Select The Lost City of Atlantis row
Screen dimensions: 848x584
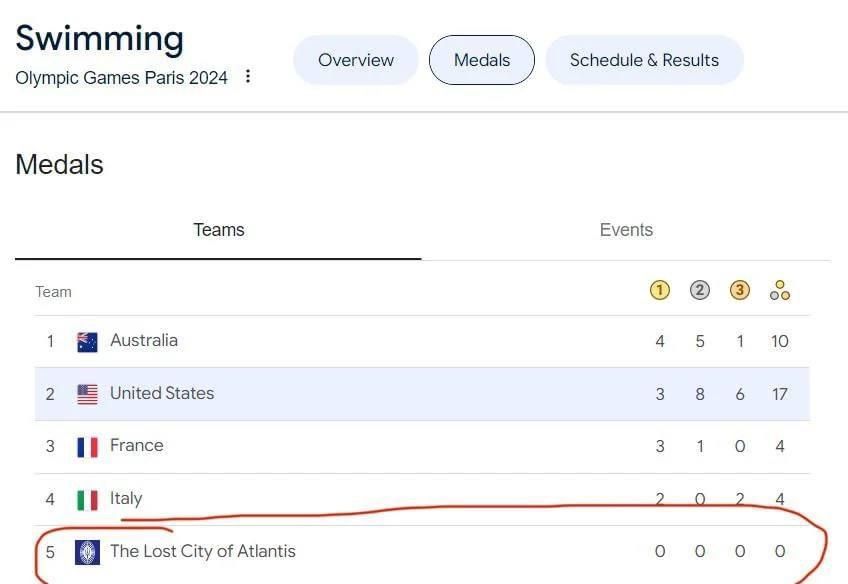pyautogui.click(x=422, y=552)
